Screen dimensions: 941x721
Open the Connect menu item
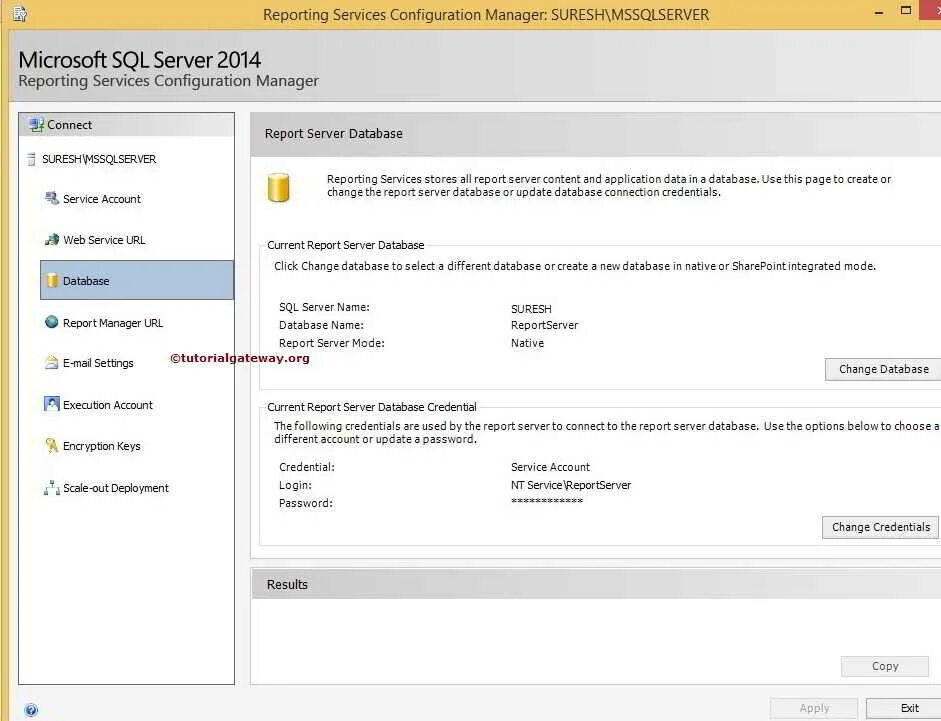click(70, 125)
